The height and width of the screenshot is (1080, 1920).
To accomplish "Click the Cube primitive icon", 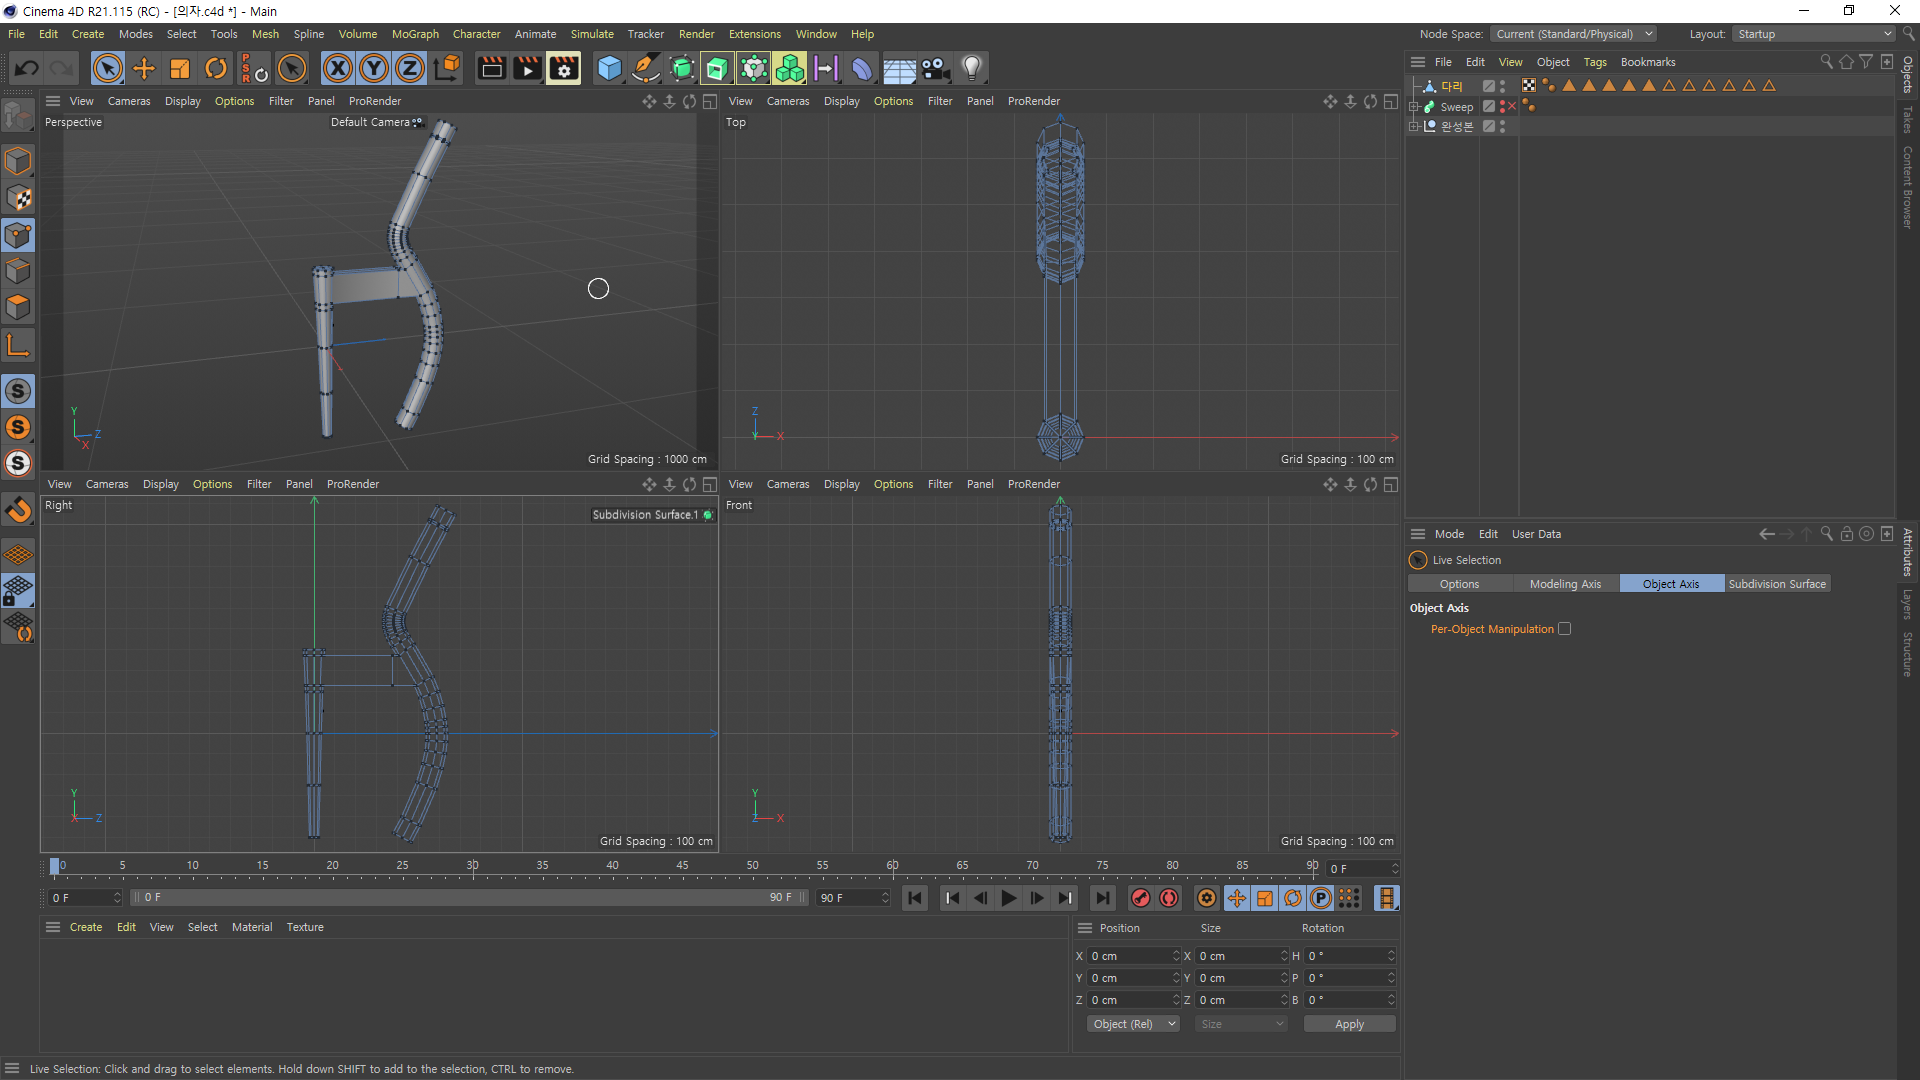I will [x=609, y=69].
